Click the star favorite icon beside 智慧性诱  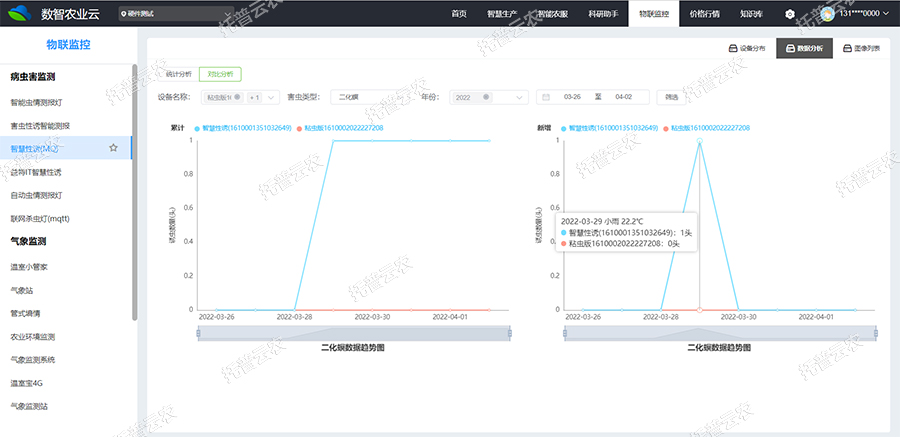coord(113,148)
